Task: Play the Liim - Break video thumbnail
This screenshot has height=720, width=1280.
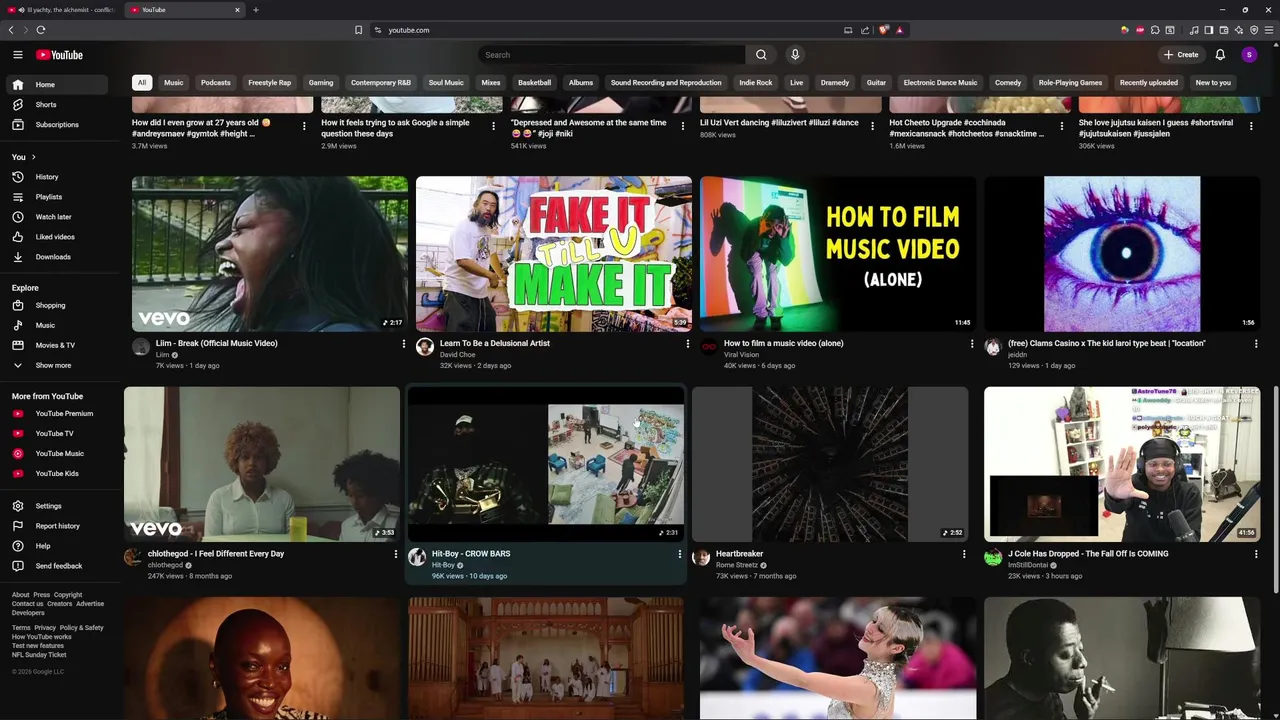Action: 270,254
